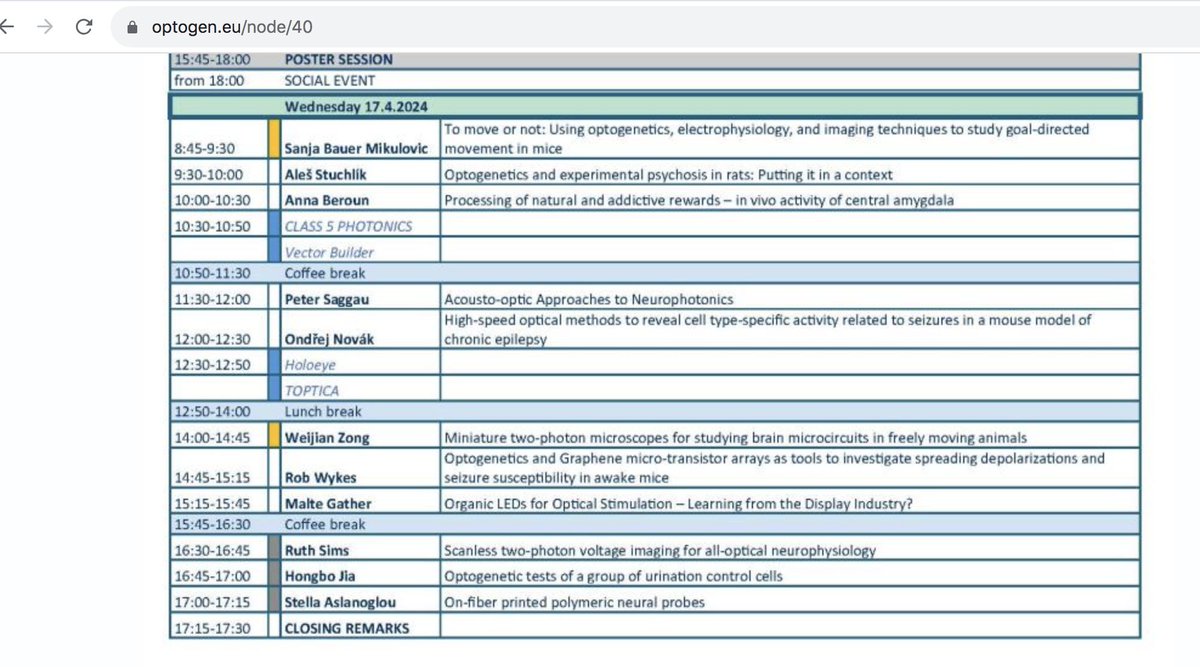Image resolution: width=1200 pixels, height=667 pixels.
Task: Click the talk title about central amygdala activity
Action: (x=699, y=200)
